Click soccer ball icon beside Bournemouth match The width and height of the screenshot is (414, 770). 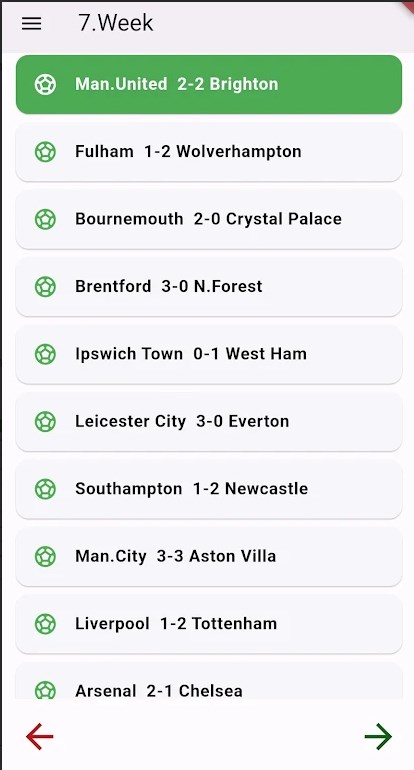45,219
